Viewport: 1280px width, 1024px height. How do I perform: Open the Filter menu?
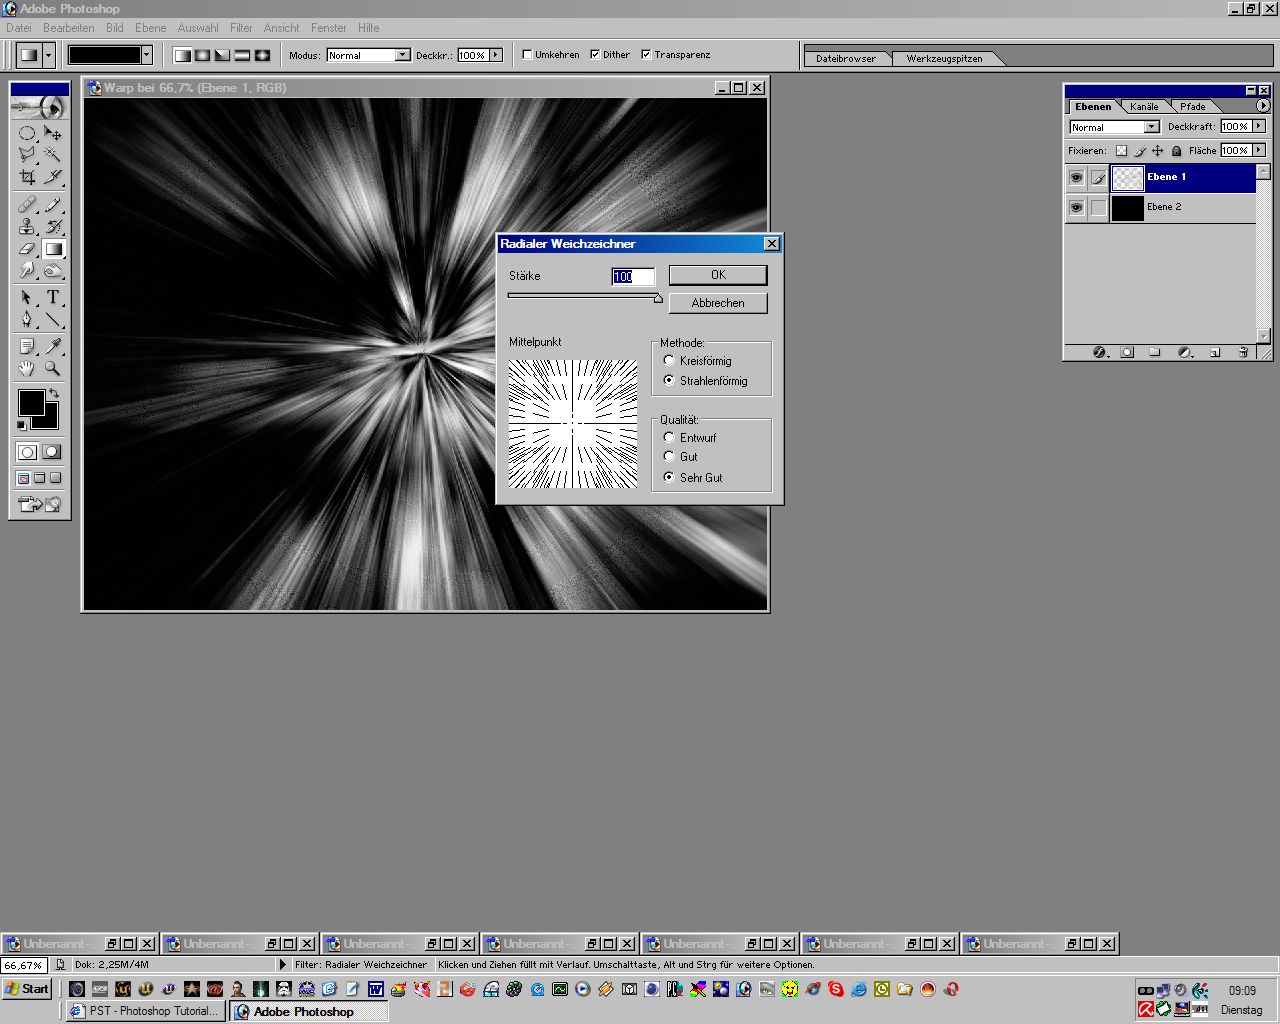coord(241,28)
